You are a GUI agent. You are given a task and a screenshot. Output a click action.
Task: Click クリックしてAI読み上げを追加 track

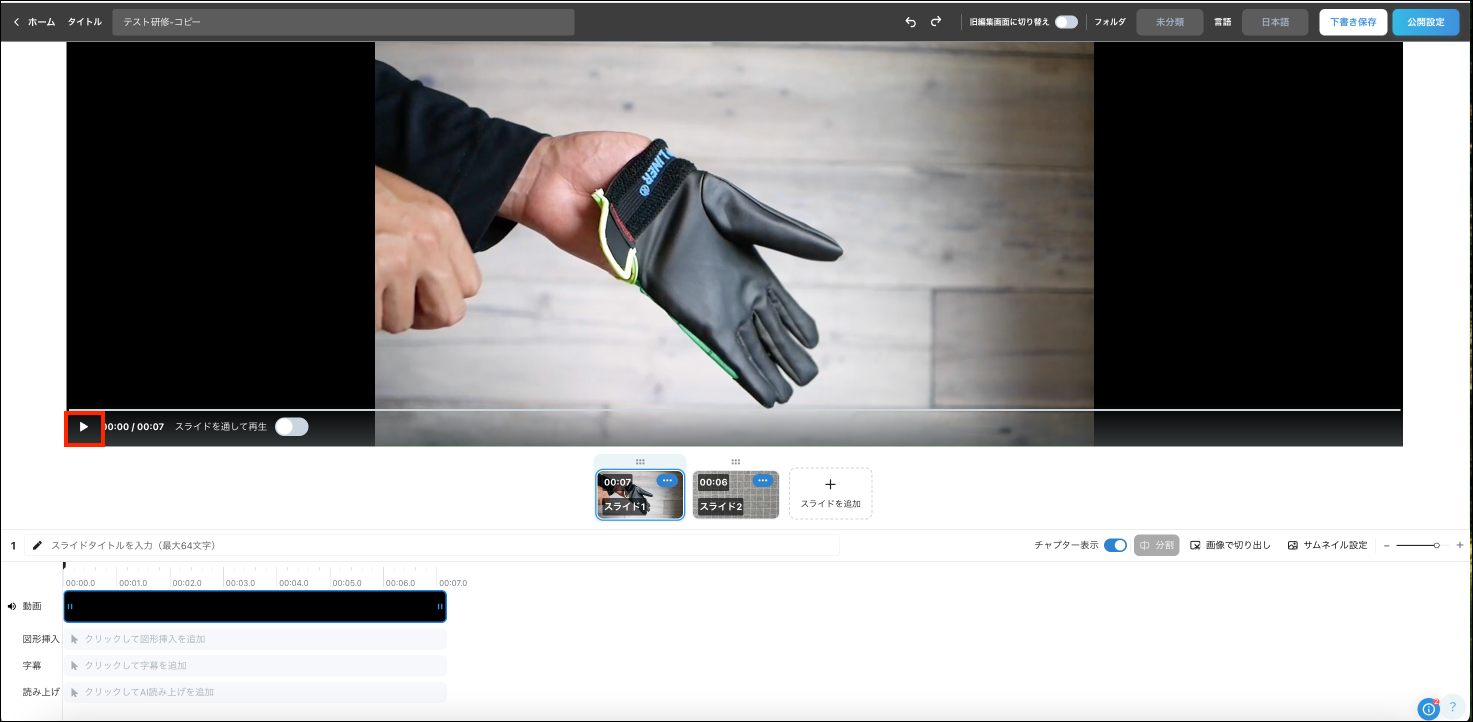coord(255,692)
